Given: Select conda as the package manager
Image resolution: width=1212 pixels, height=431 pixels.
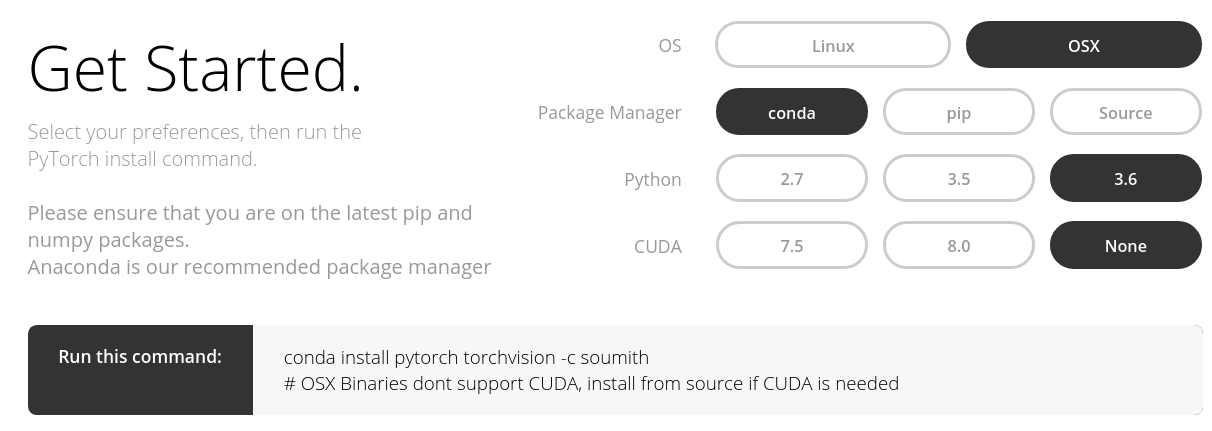Looking at the screenshot, I should [x=791, y=112].
